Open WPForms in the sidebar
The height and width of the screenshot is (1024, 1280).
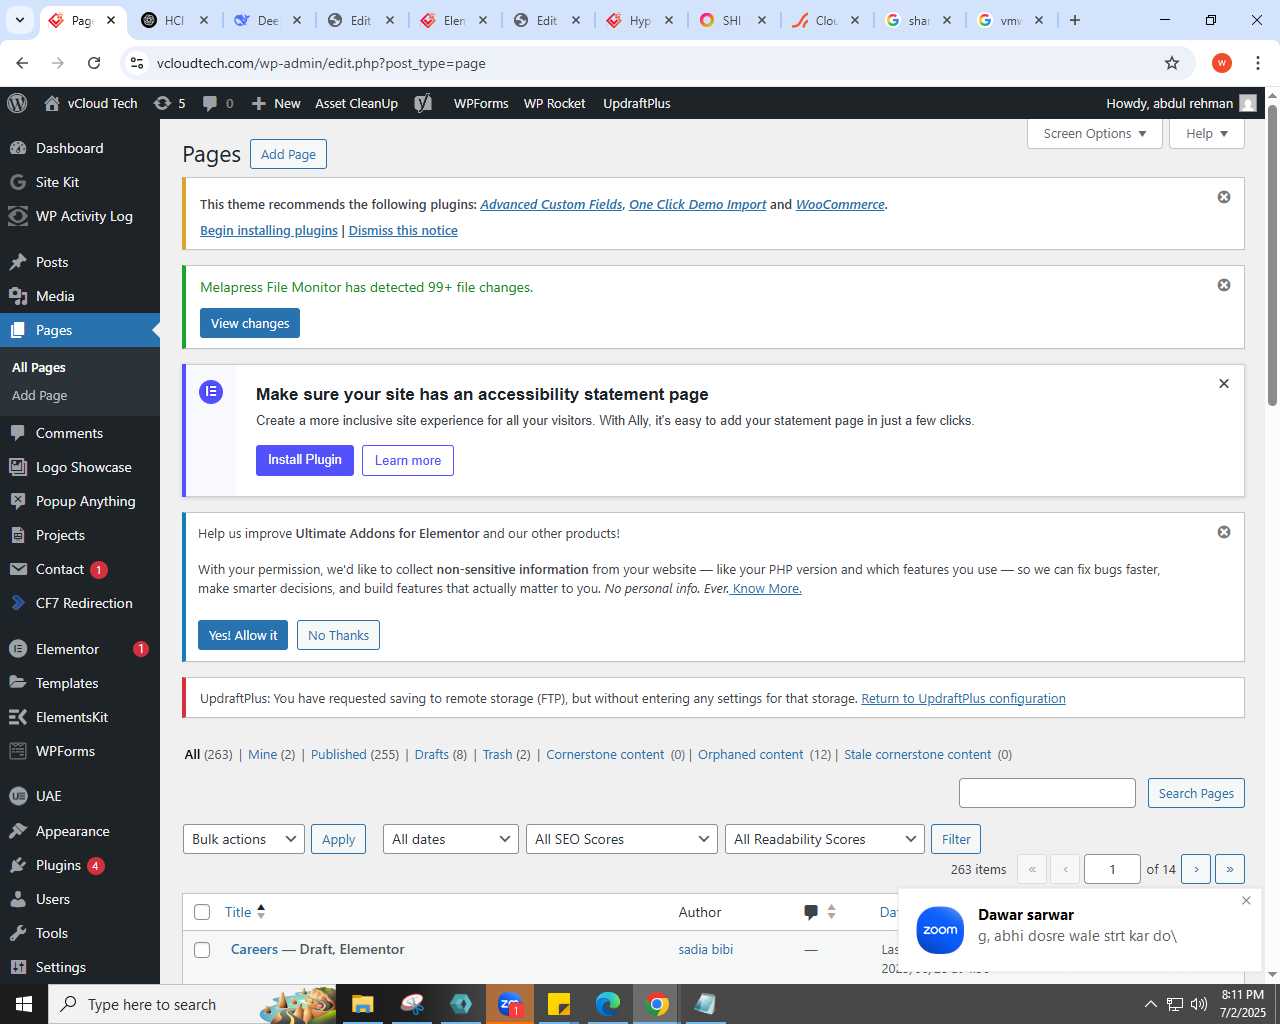click(80, 751)
